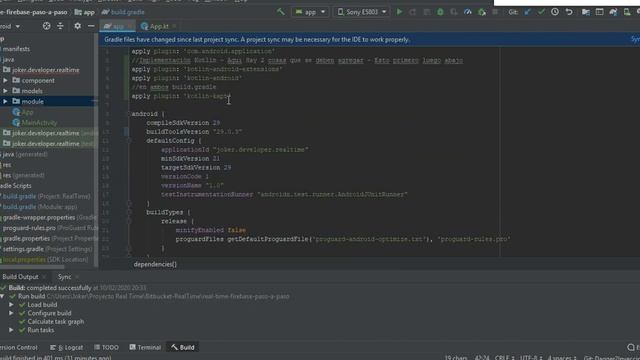Open the TODO tool window
The width and height of the screenshot is (640, 360).
point(106,347)
